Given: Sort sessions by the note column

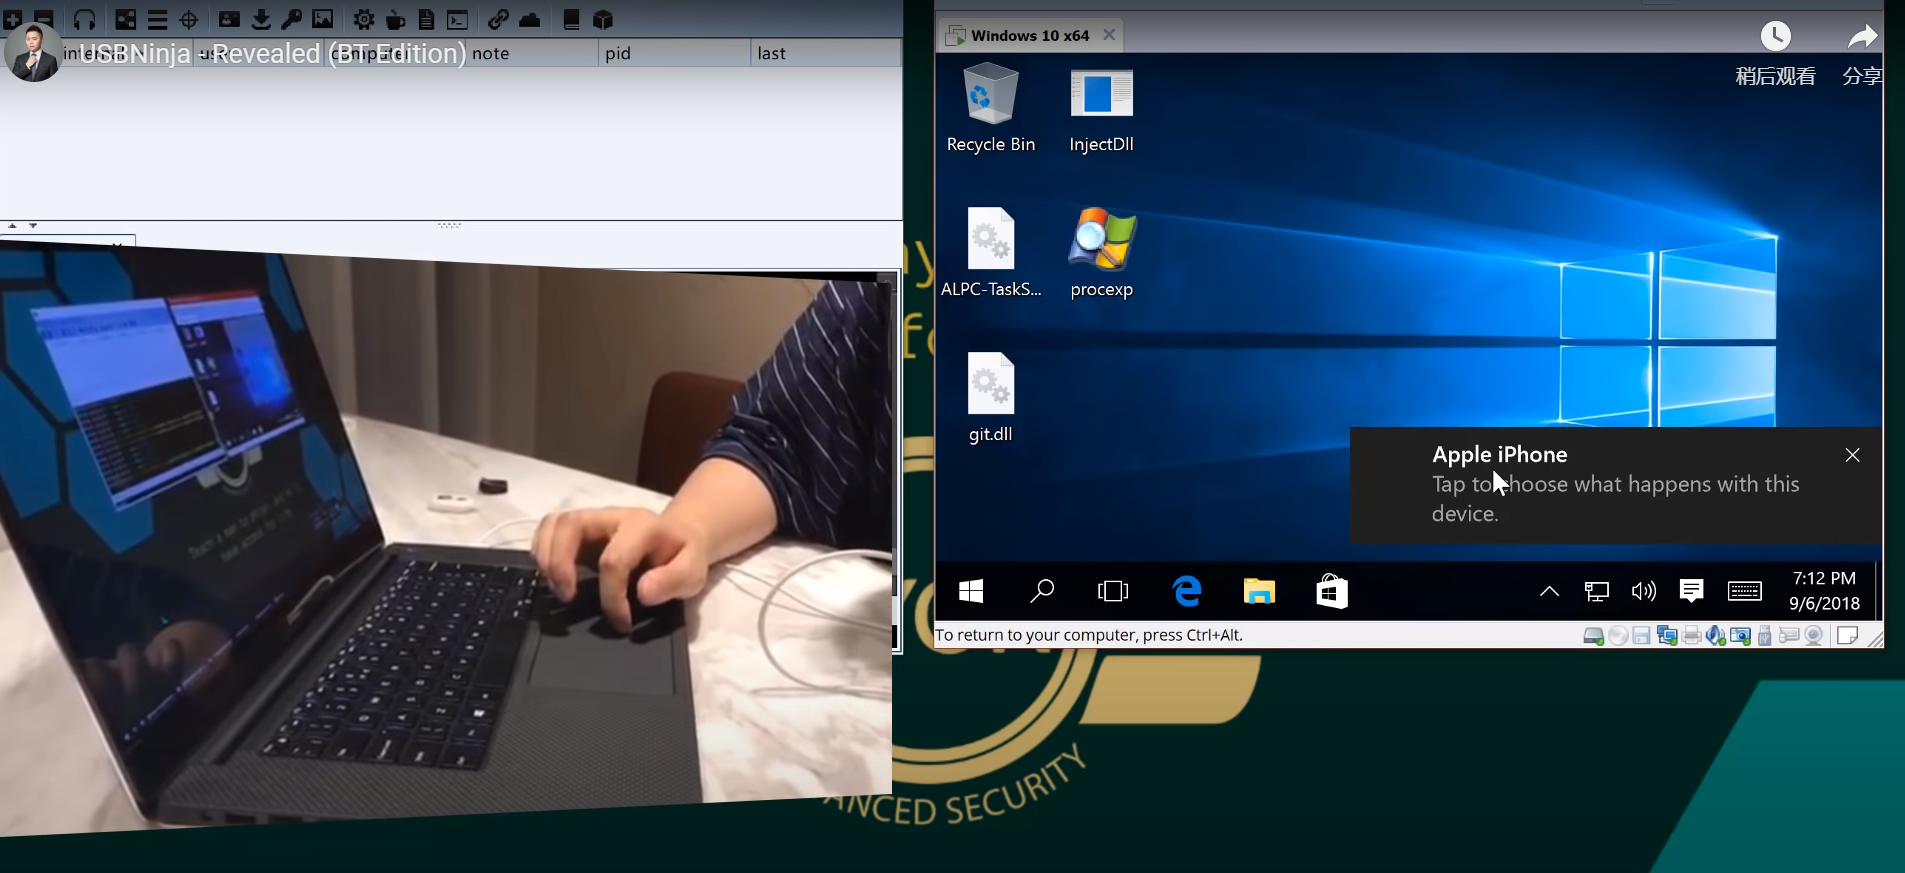Looking at the screenshot, I should coord(531,53).
